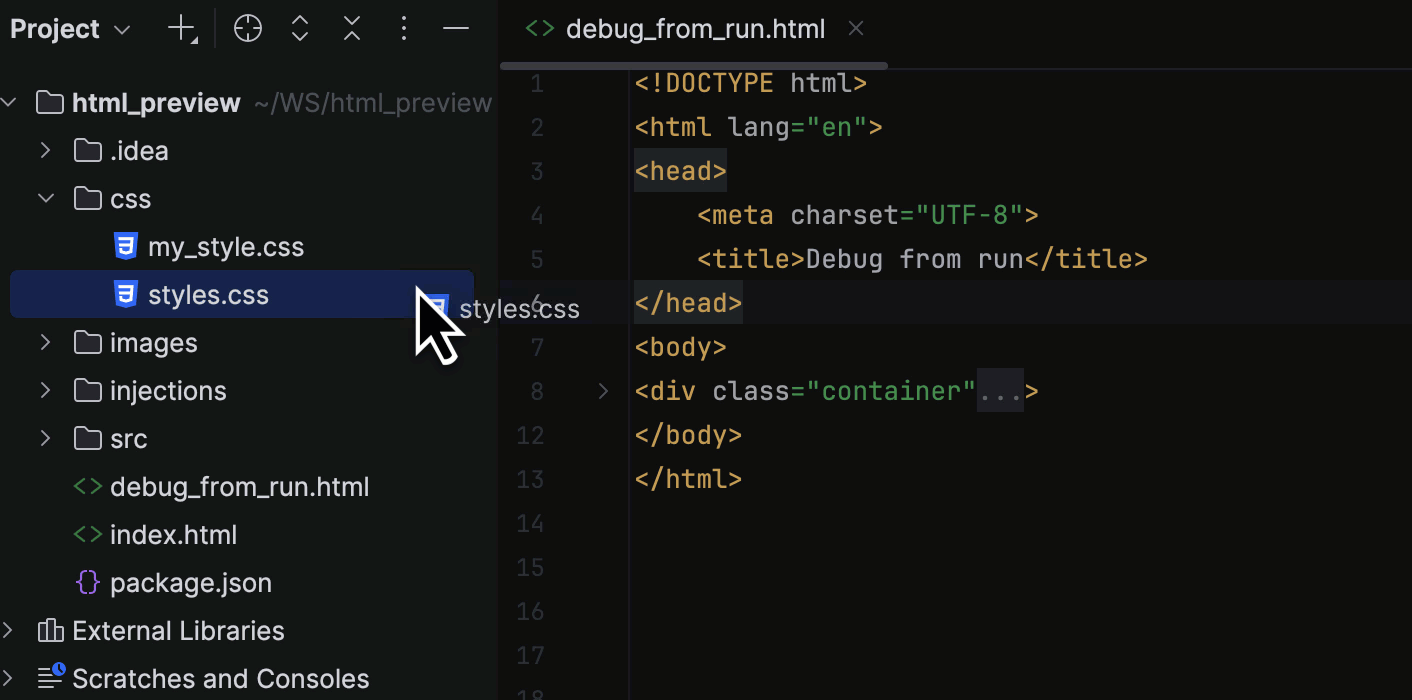The height and width of the screenshot is (700, 1412).
Task: Click the HTML icon beside index.html
Action: click(x=87, y=534)
